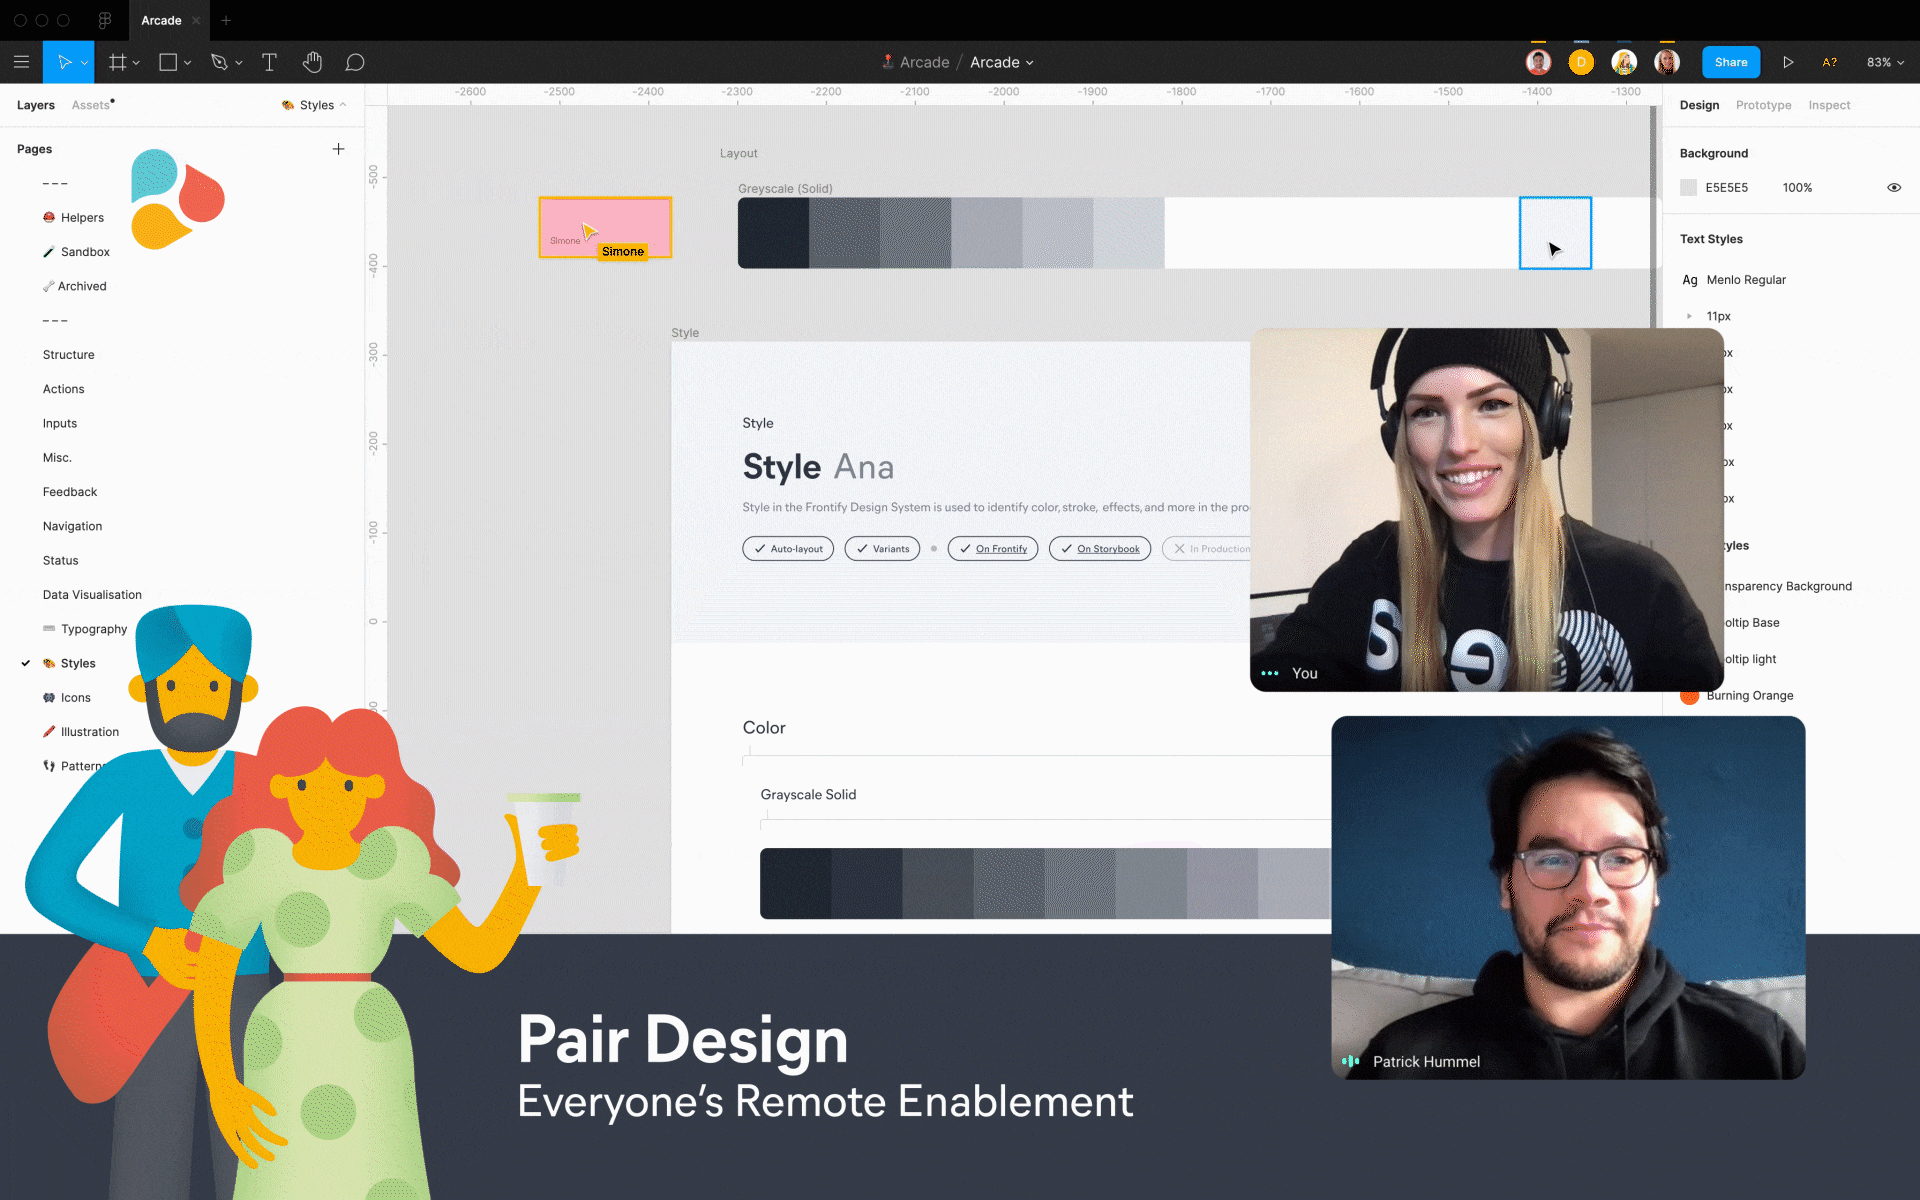The height and width of the screenshot is (1200, 1920).
Task: Toggle the Variants checked pill
Action: pos(882,549)
